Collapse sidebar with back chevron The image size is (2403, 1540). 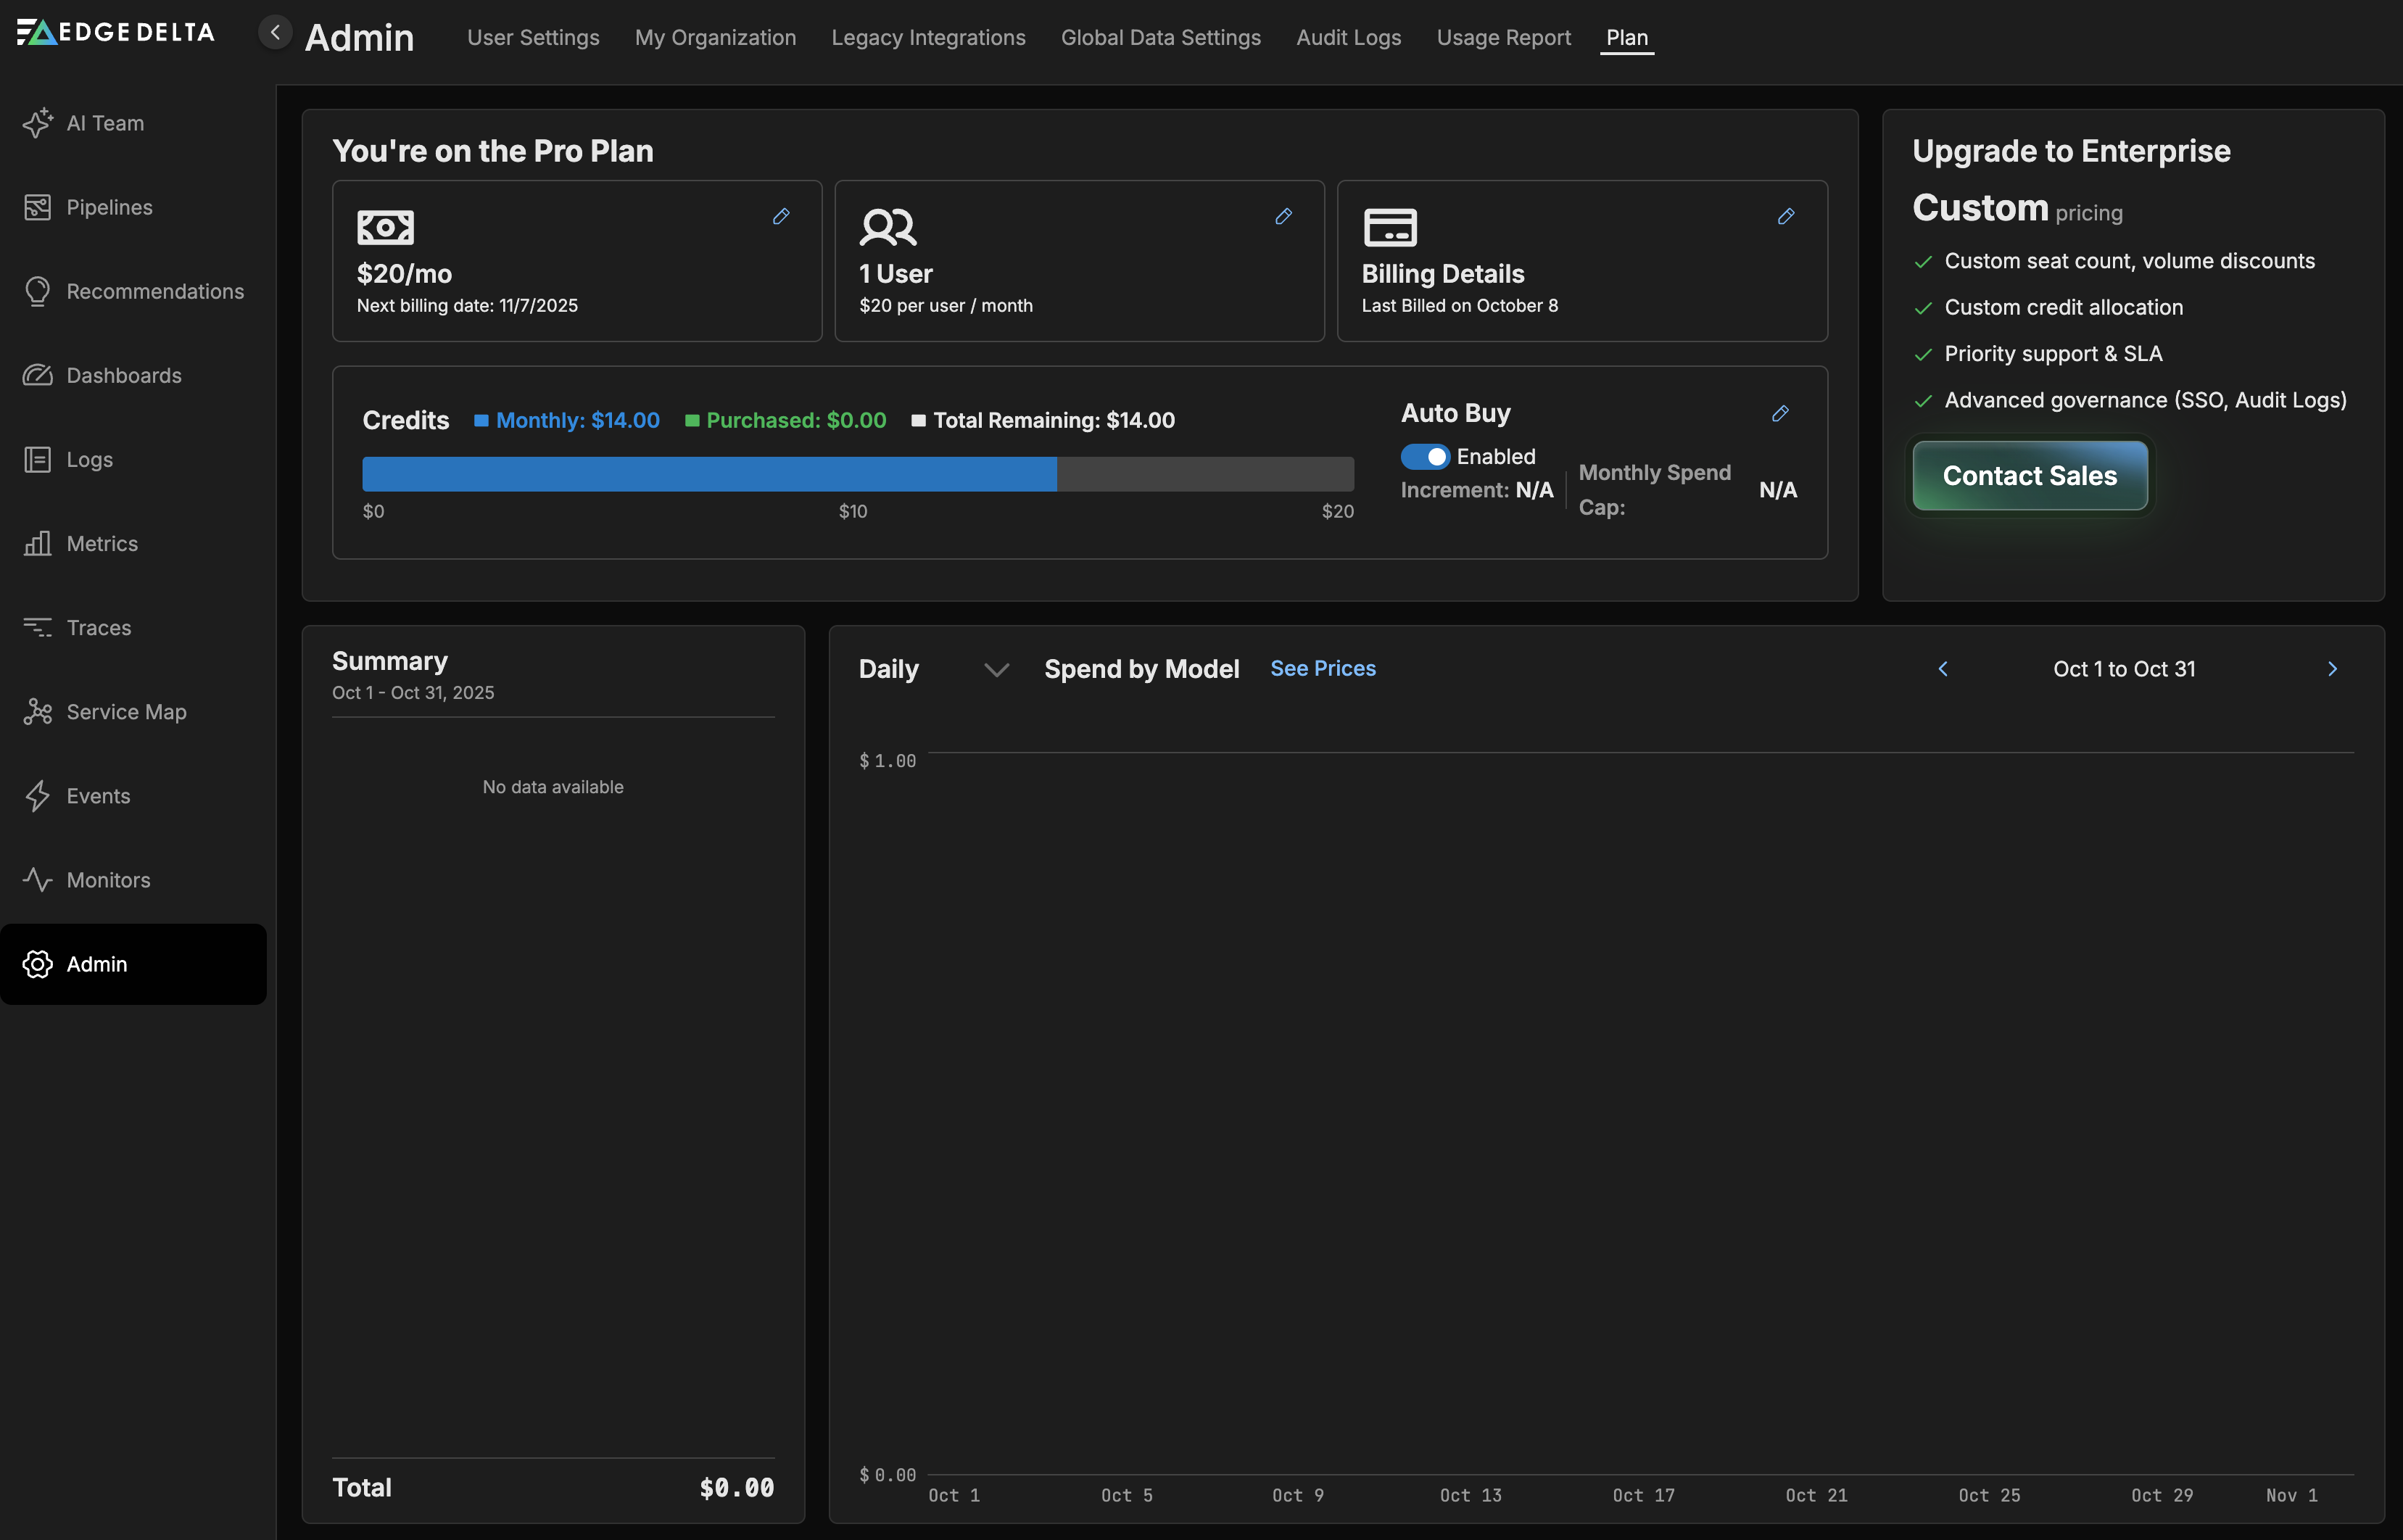tap(275, 32)
